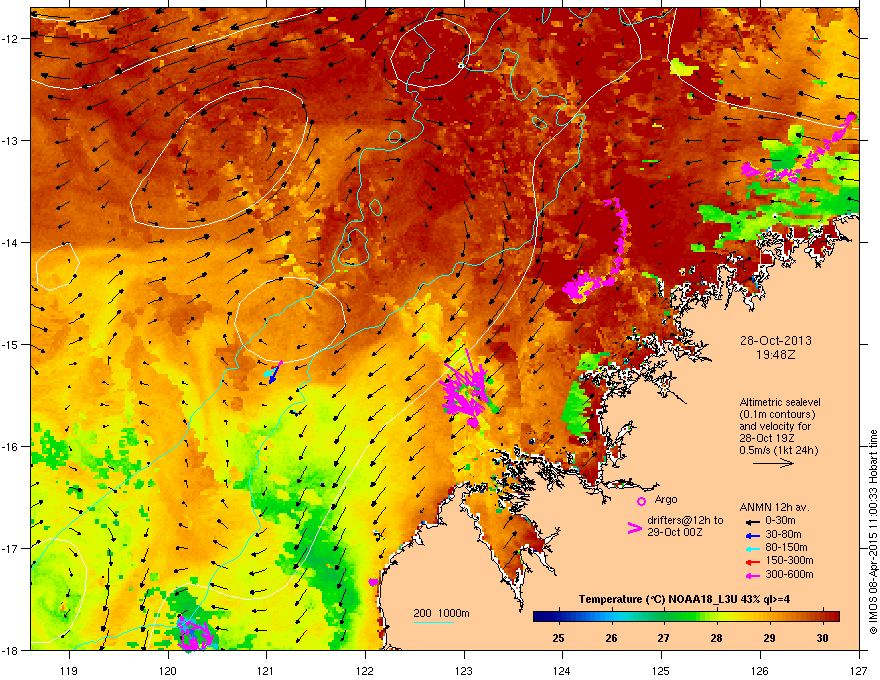The height and width of the screenshot is (680, 880).
Task: Click the longitude axis label '121'
Action: coord(266,671)
